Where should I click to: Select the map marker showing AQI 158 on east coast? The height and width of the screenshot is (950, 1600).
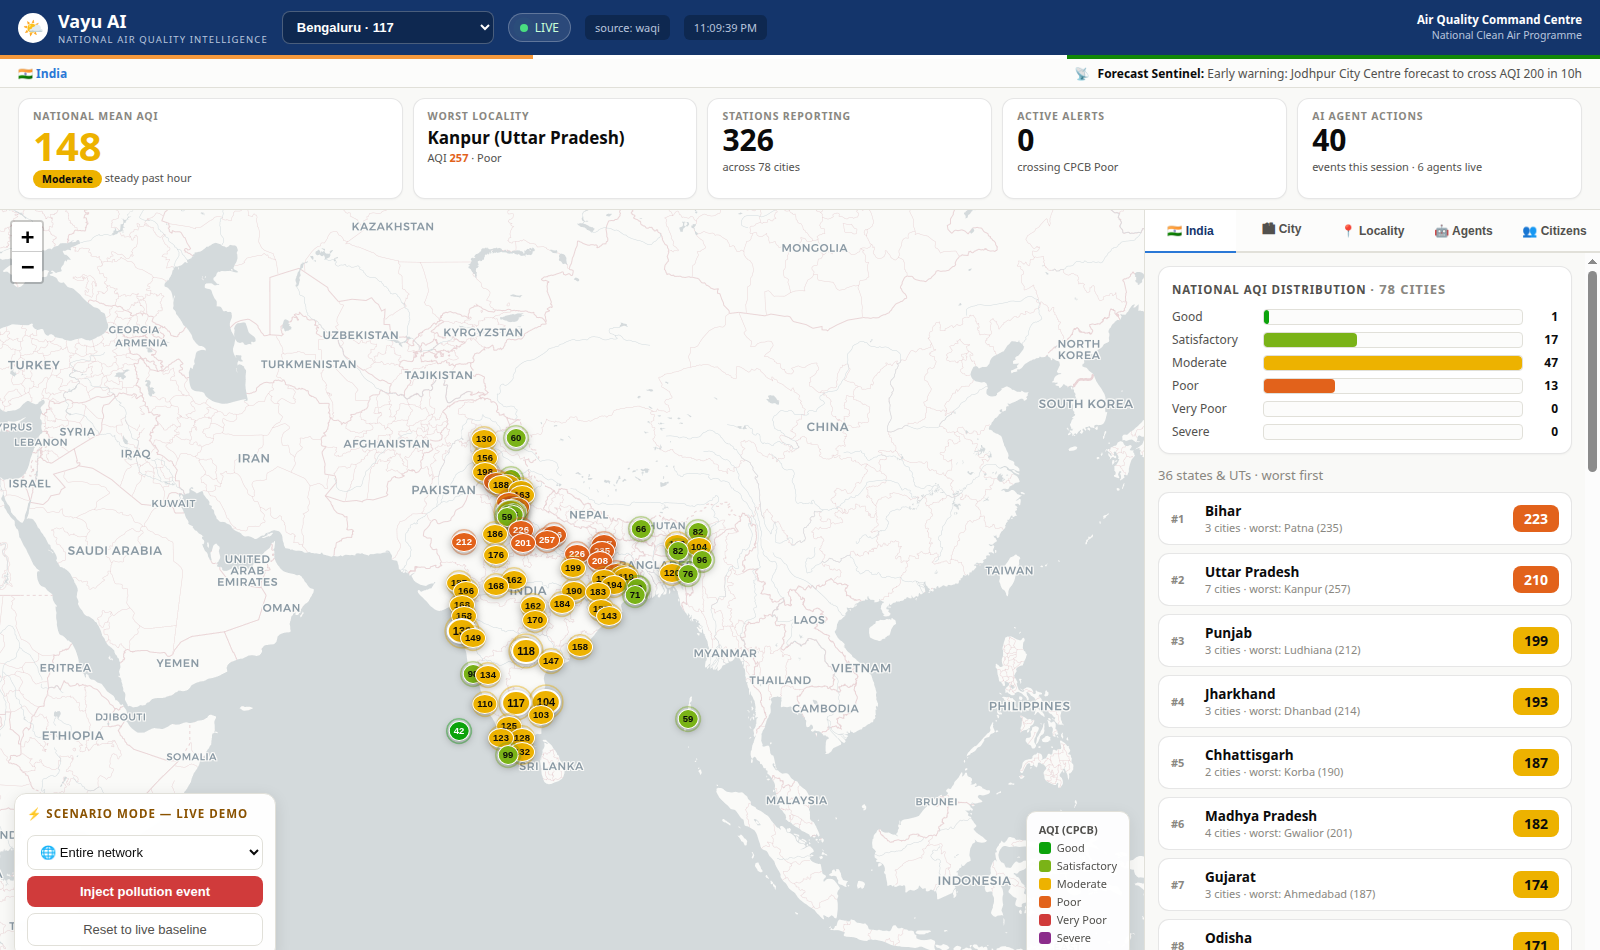tap(580, 647)
